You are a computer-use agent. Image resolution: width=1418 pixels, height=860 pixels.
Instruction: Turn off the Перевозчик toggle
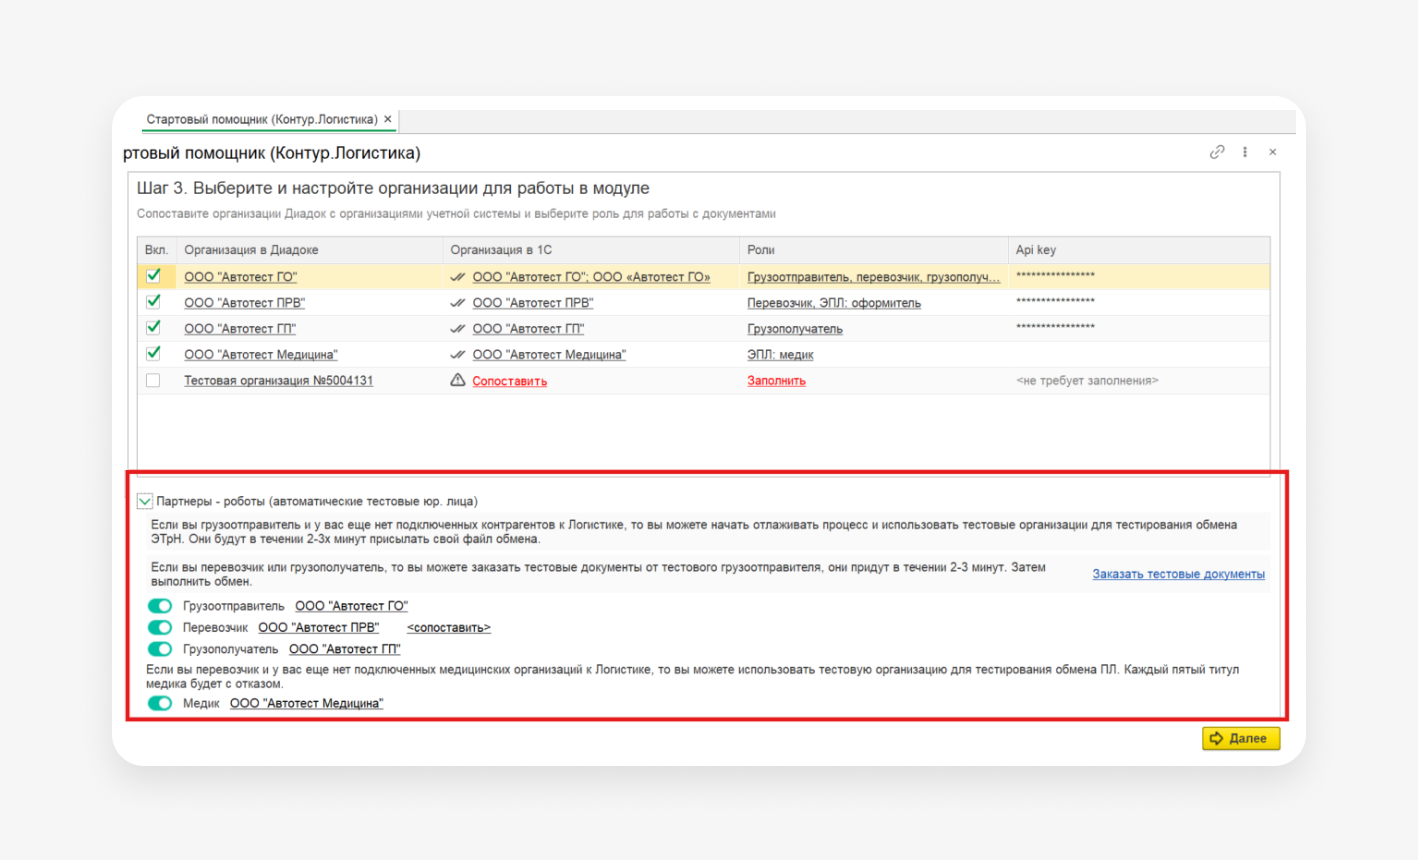[x=160, y=628]
